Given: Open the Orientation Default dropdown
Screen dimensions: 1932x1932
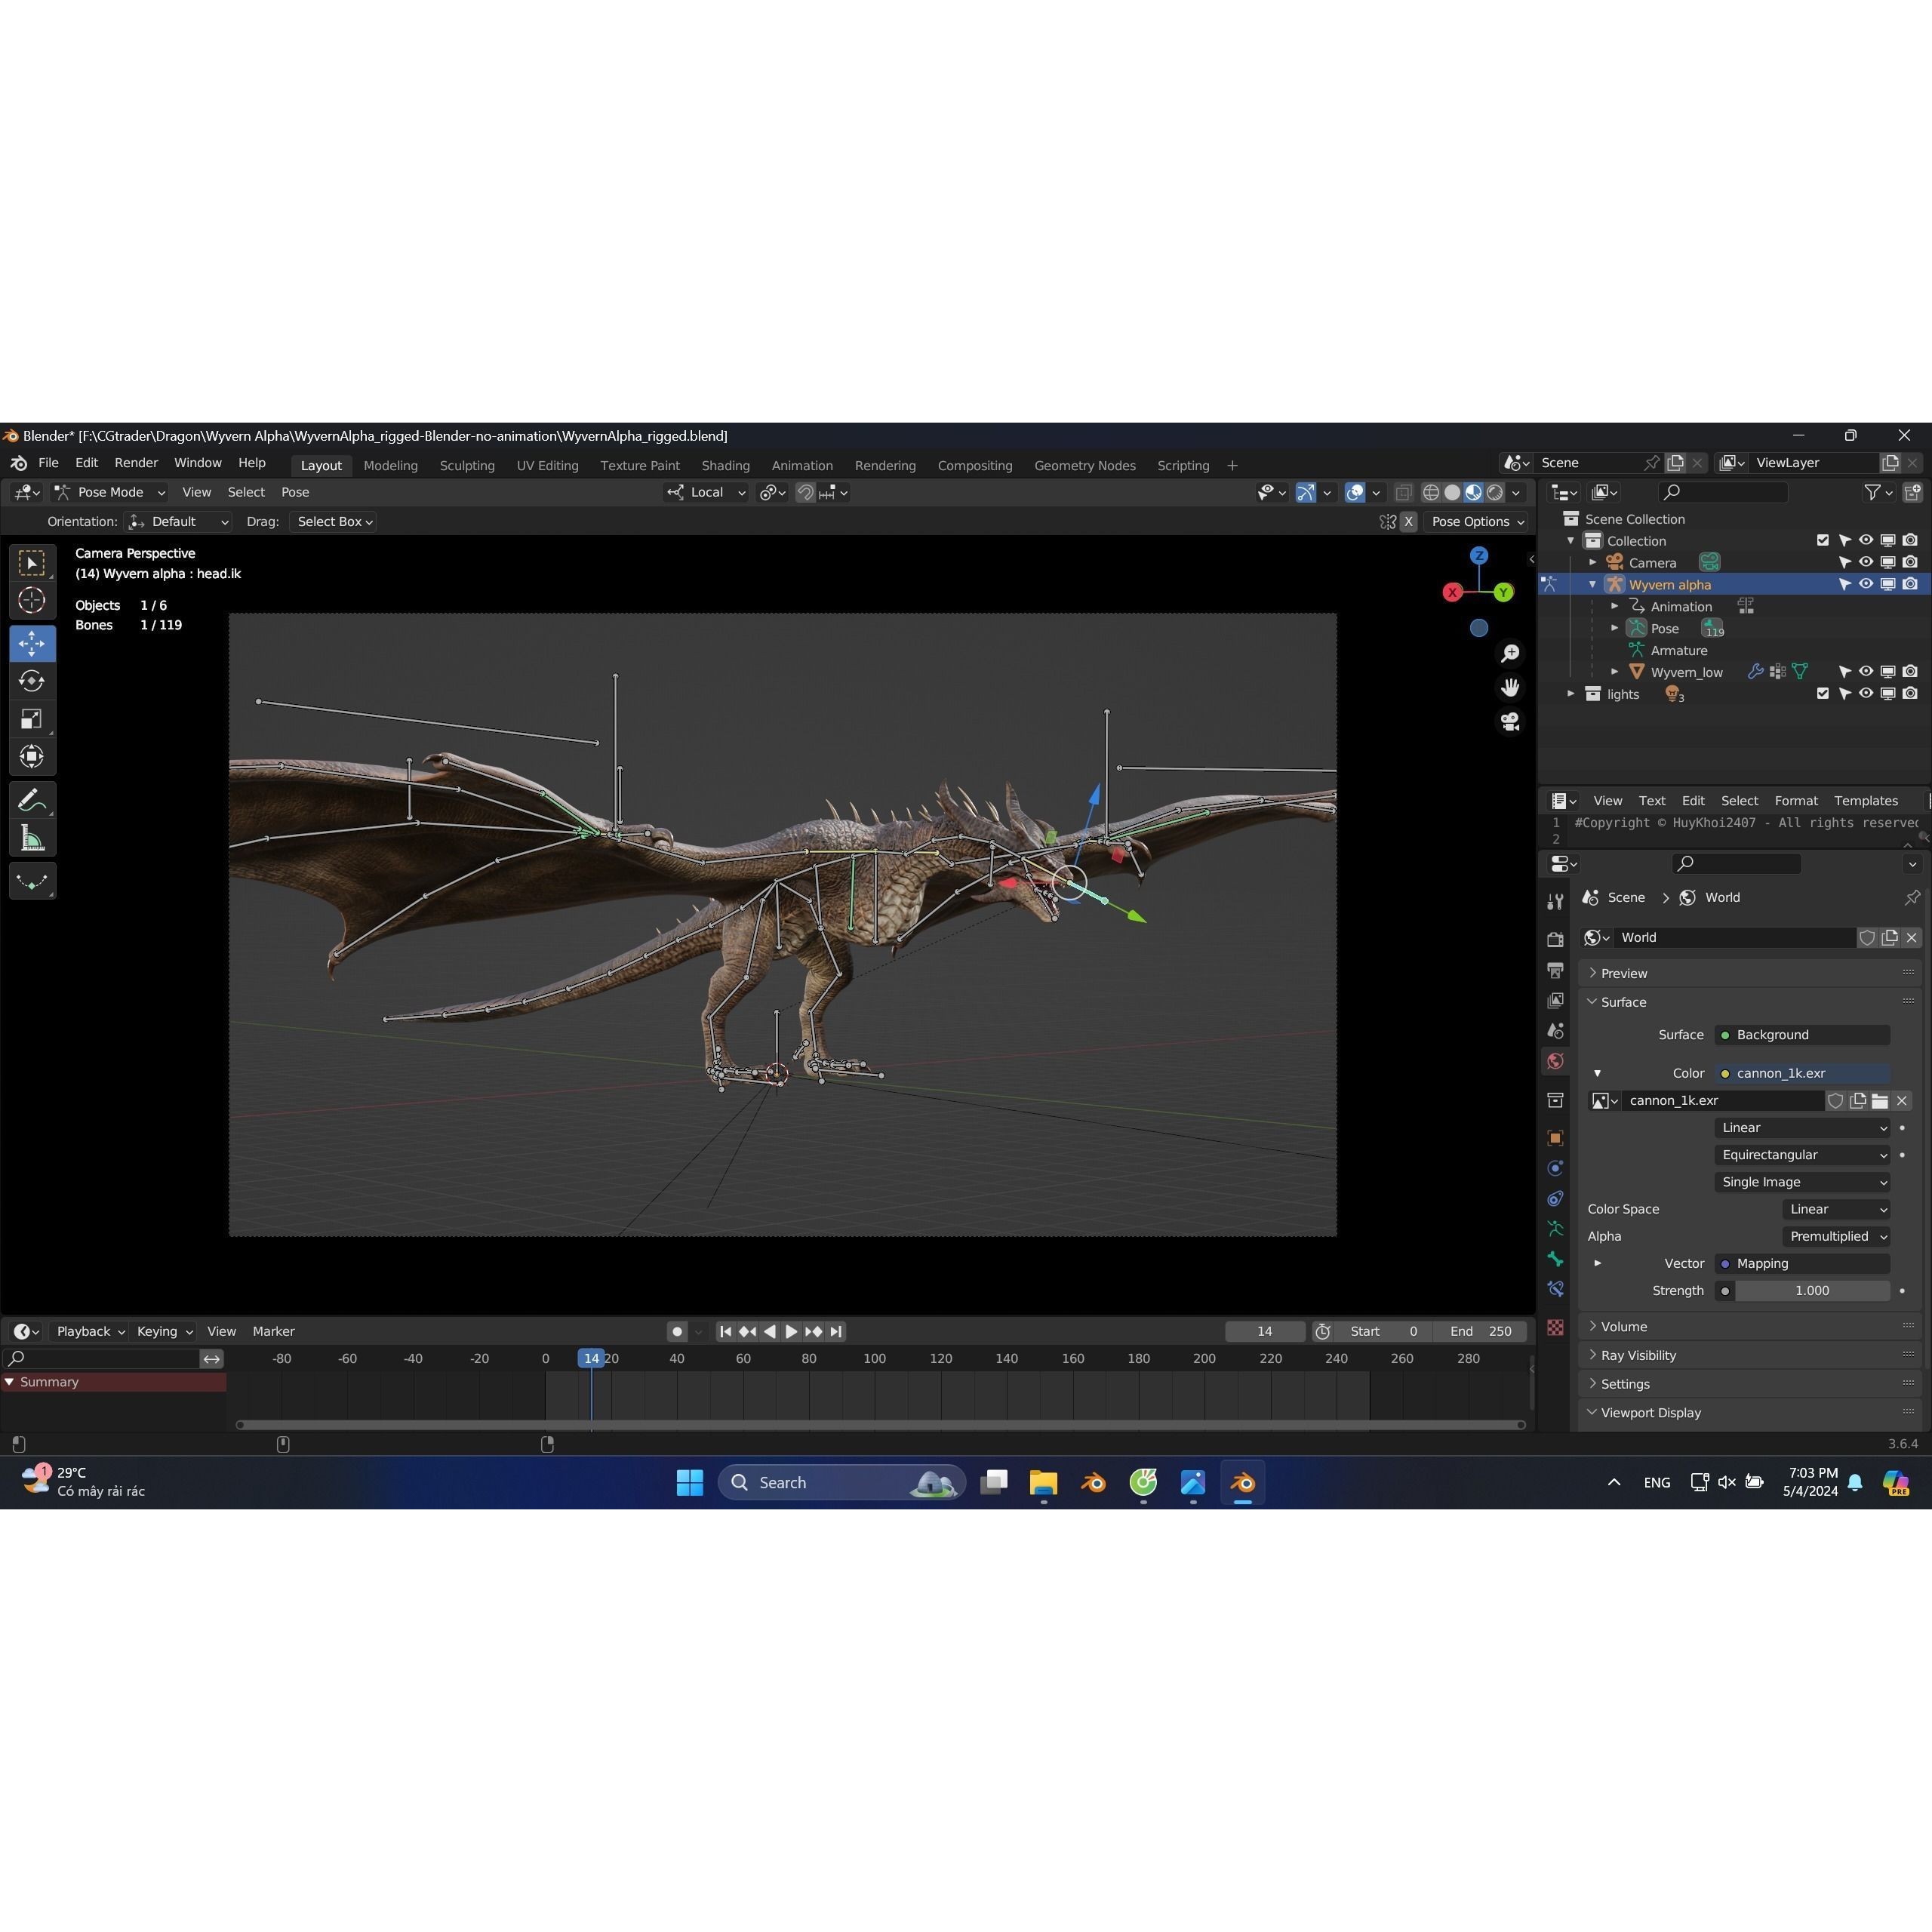Looking at the screenshot, I should (x=178, y=521).
